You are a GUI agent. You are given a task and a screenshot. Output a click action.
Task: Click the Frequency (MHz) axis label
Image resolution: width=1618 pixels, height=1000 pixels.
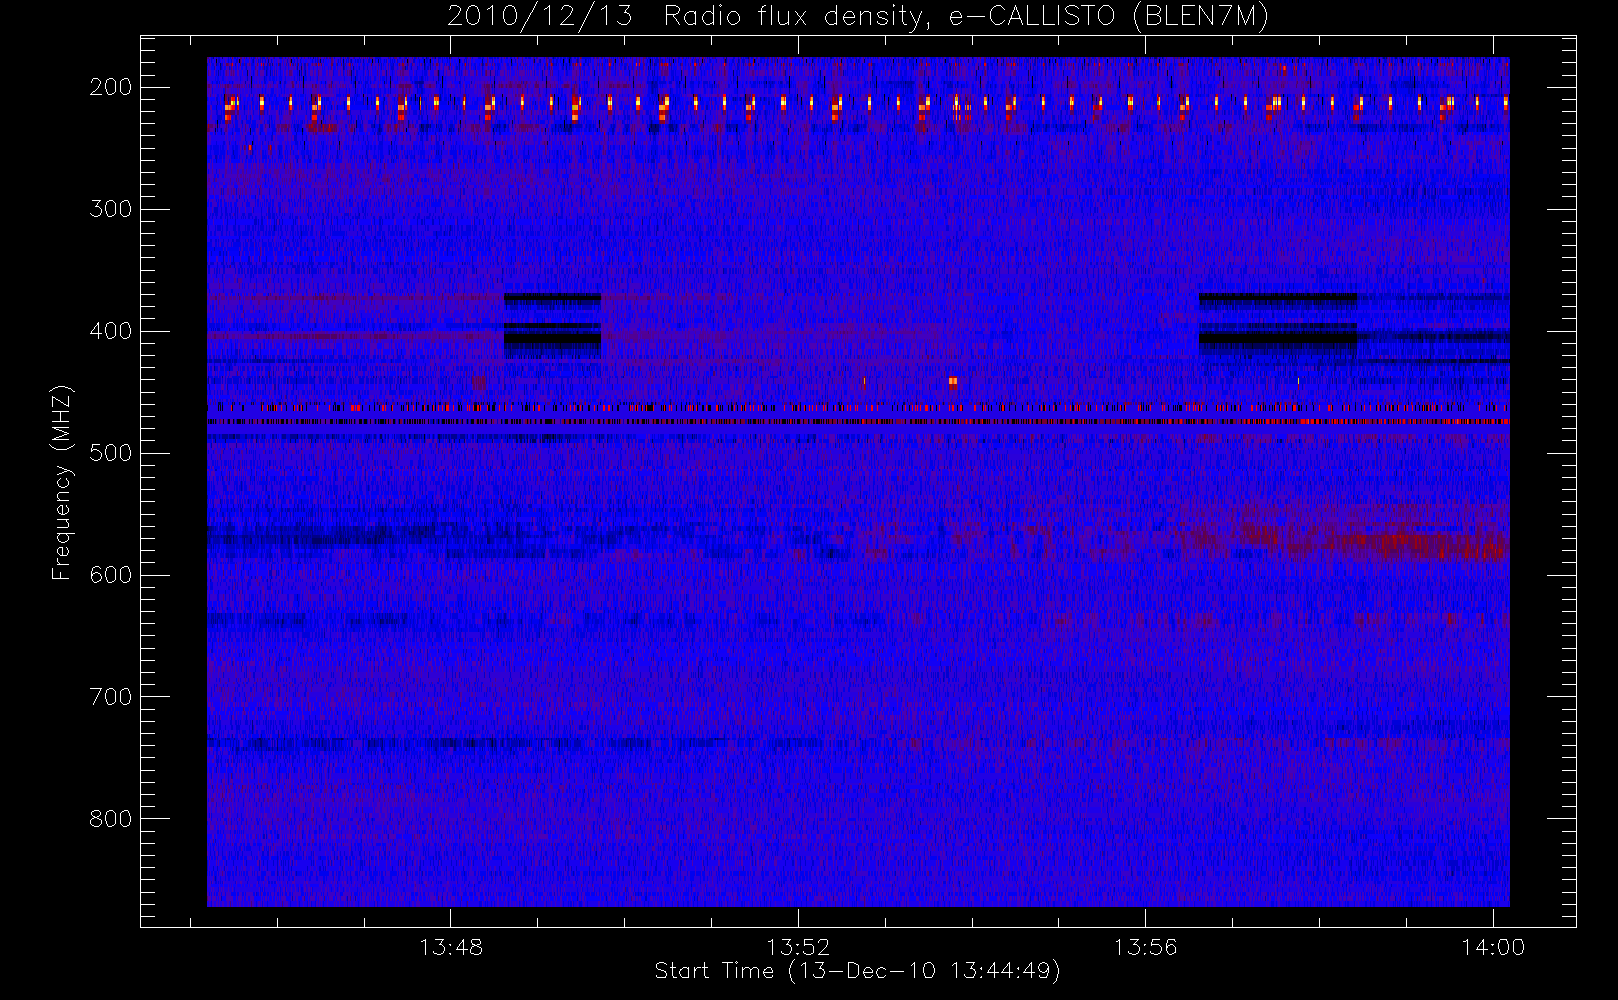(x=62, y=482)
